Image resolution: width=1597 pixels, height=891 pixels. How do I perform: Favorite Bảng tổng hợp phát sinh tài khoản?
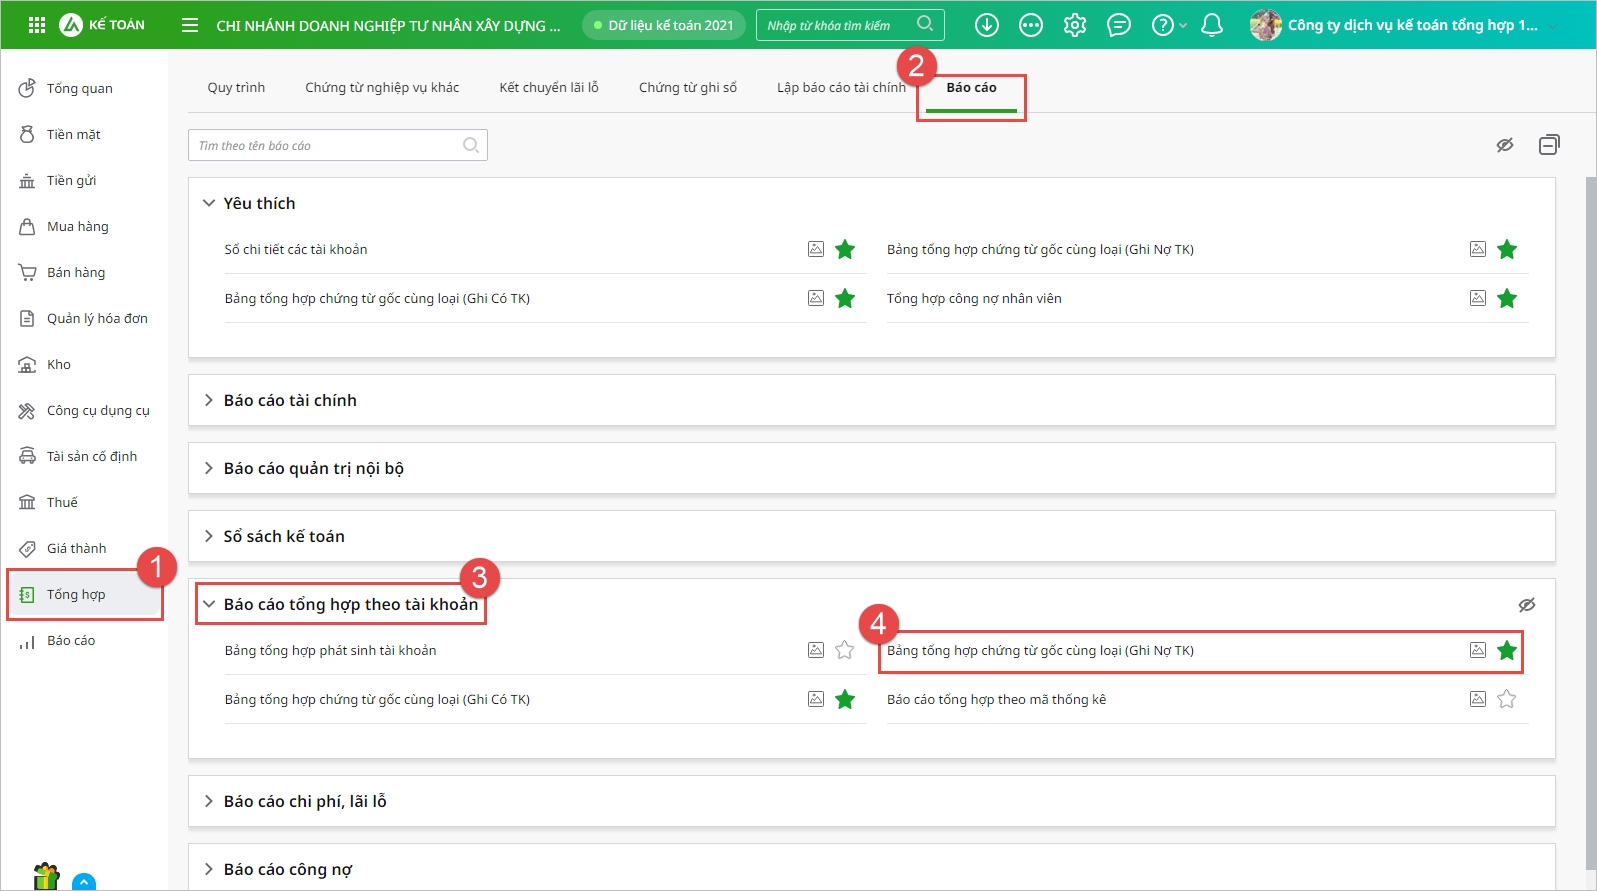tap(845, 650)
